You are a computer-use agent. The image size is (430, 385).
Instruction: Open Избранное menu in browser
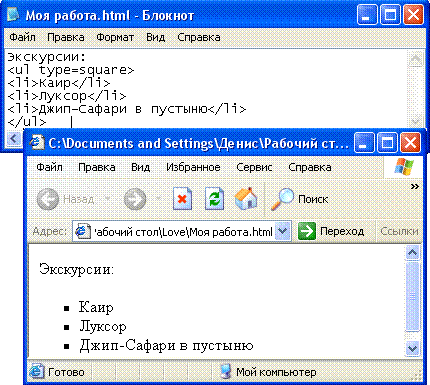point(193,167)
